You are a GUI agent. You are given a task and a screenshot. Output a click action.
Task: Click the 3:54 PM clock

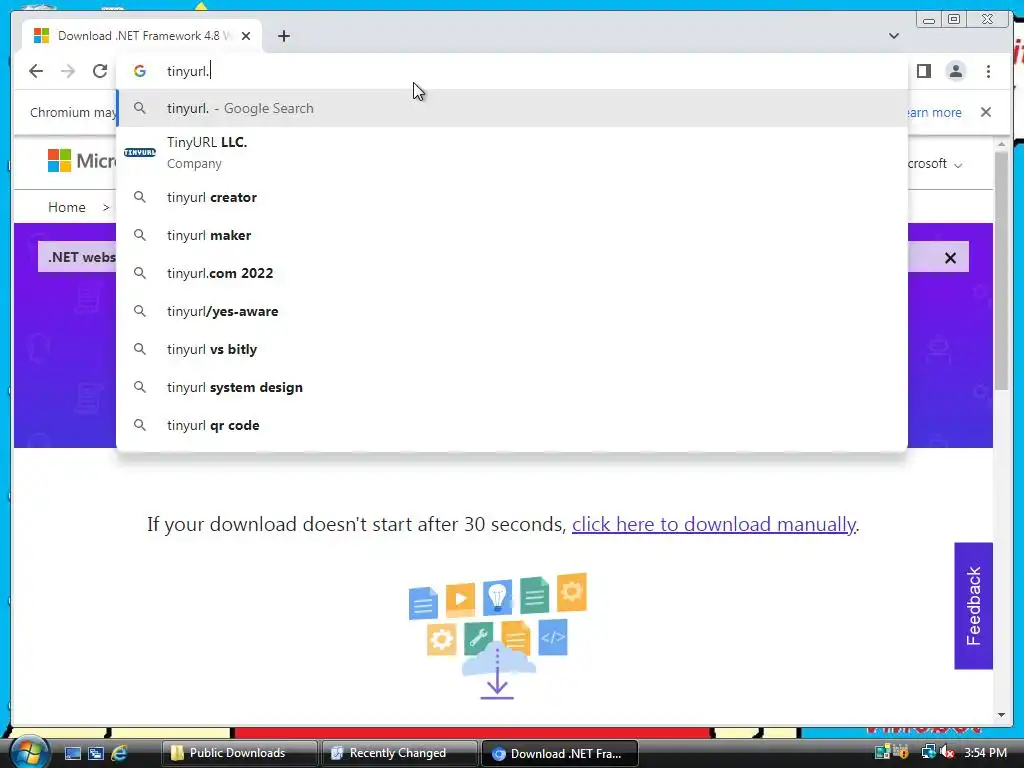pos(985,752)
